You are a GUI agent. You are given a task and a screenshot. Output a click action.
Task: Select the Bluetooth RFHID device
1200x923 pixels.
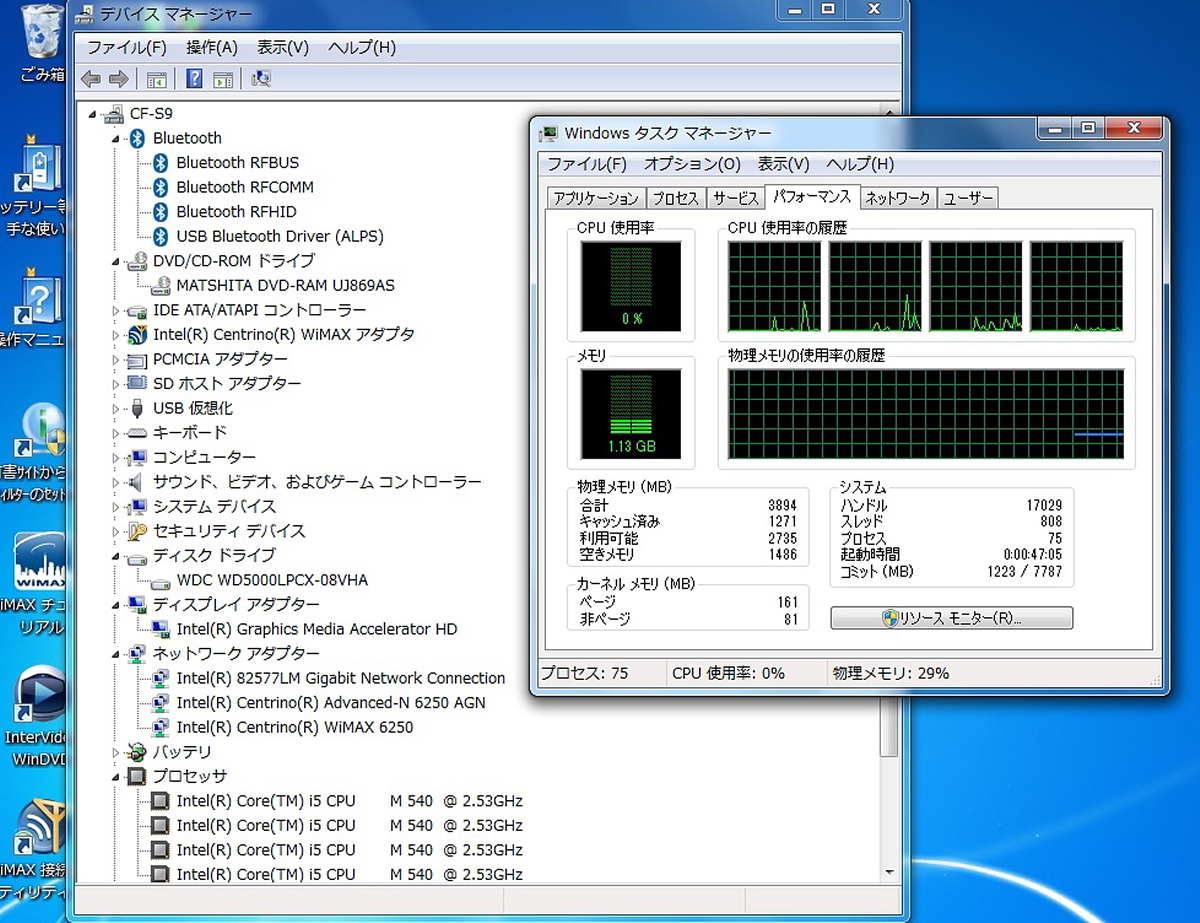pyautogui.click(x=236, y=211)
